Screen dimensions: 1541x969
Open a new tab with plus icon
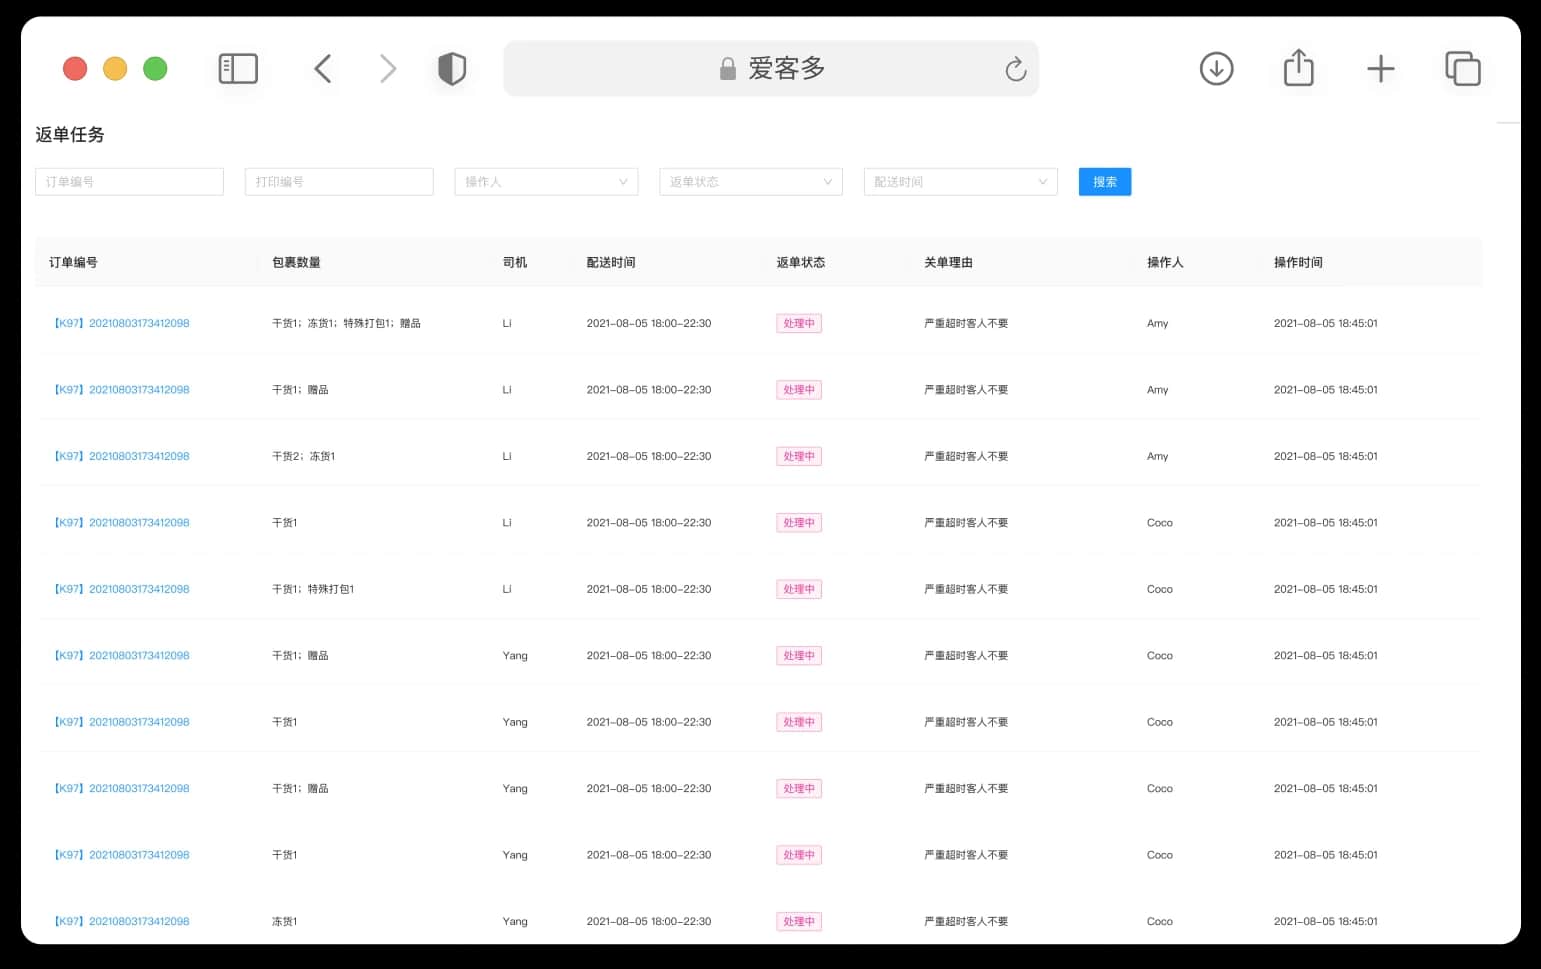click(x=1380, y=69)
